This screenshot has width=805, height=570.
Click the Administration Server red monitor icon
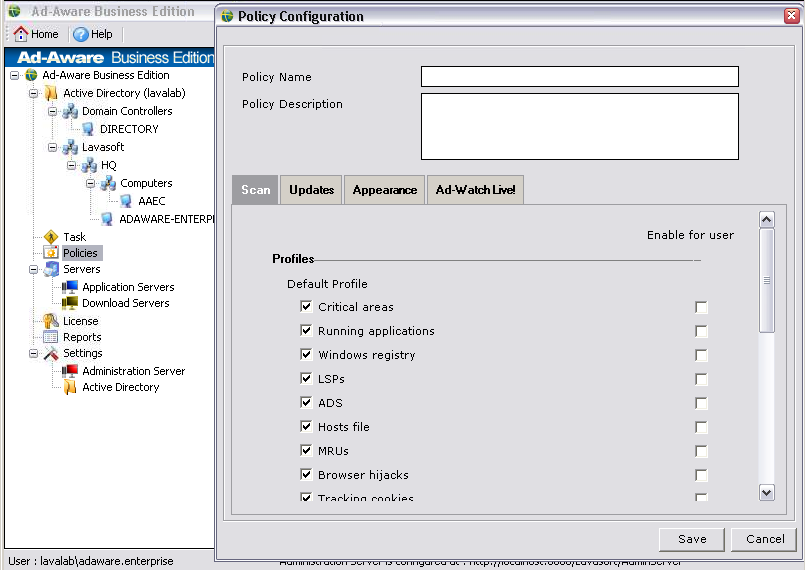click(70, 371)
